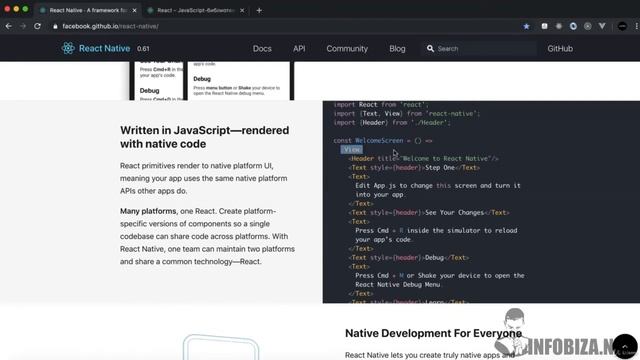This screenshot has height=360, width=640.
Task: Open the Chrome three-dot menu
Action: [636, 26]
